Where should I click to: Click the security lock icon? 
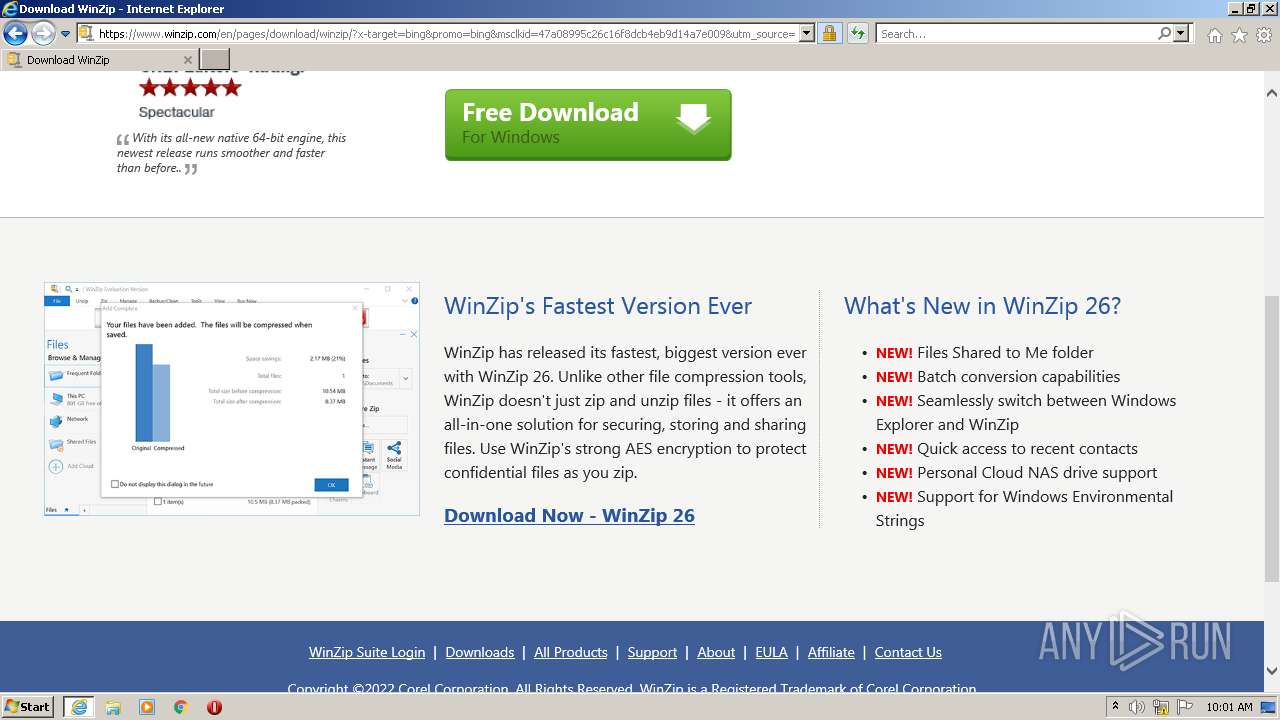829,34
